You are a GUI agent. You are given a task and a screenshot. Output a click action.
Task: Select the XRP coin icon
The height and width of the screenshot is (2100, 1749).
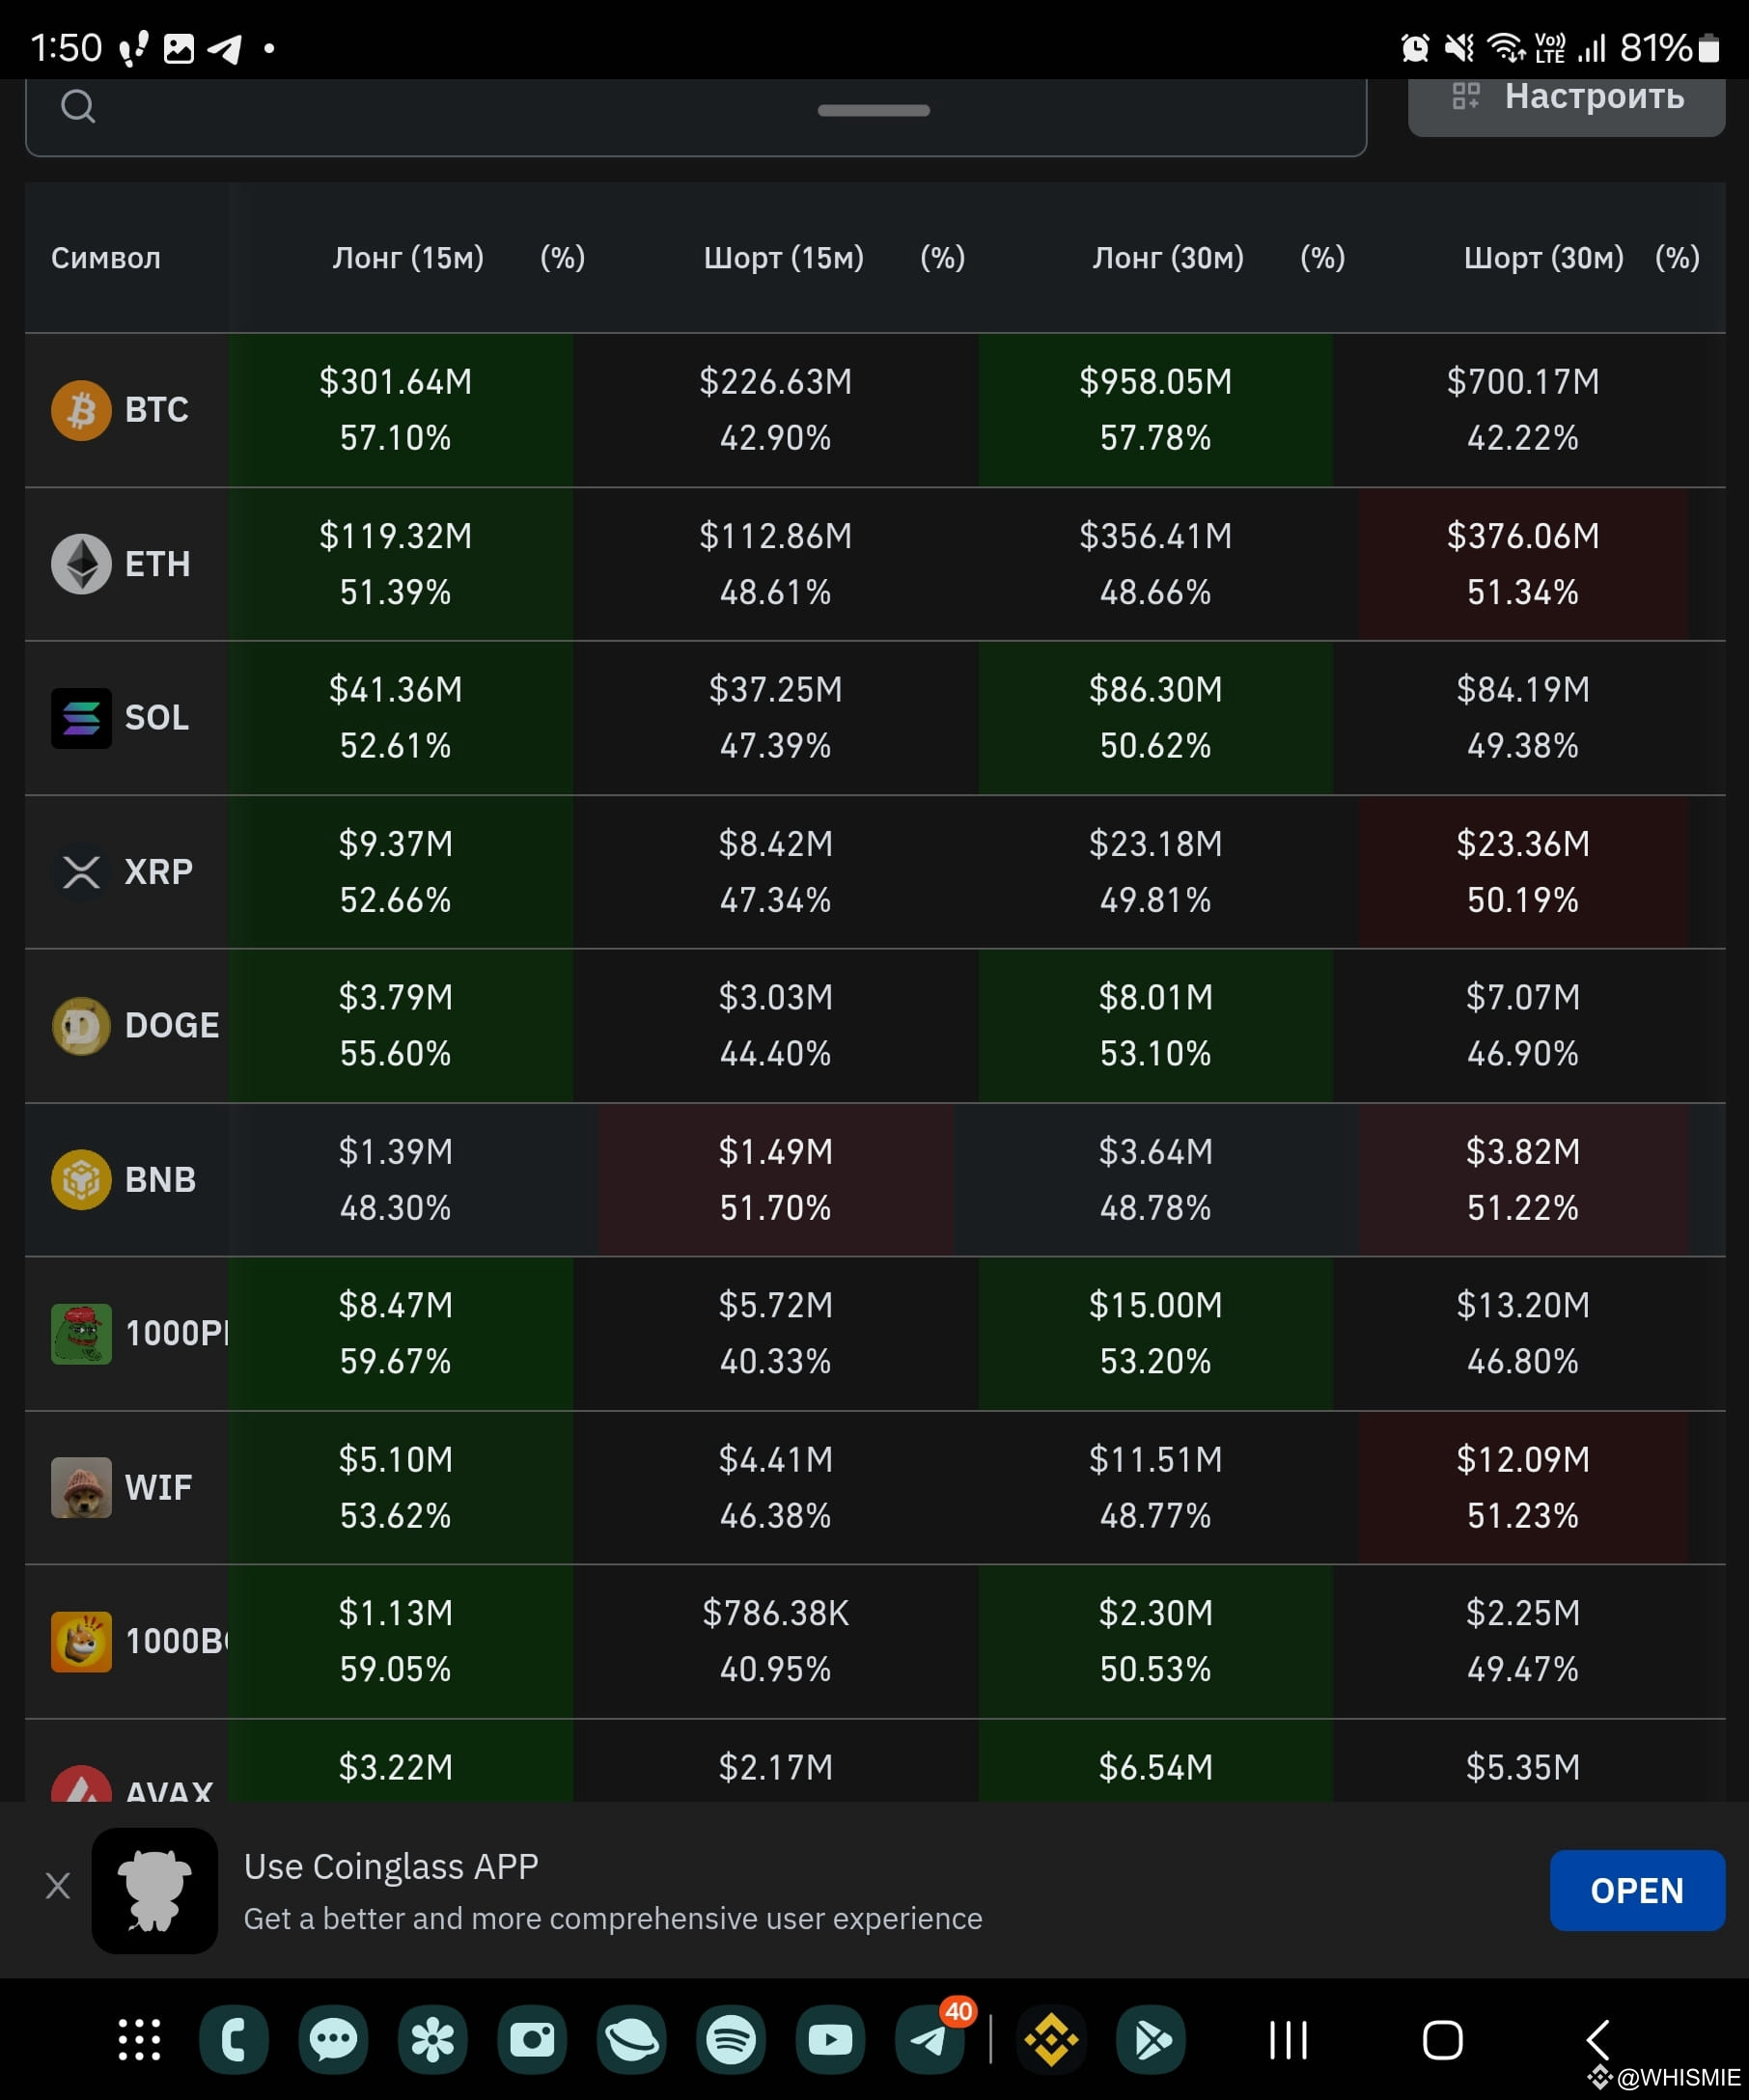tap(81, 872)
